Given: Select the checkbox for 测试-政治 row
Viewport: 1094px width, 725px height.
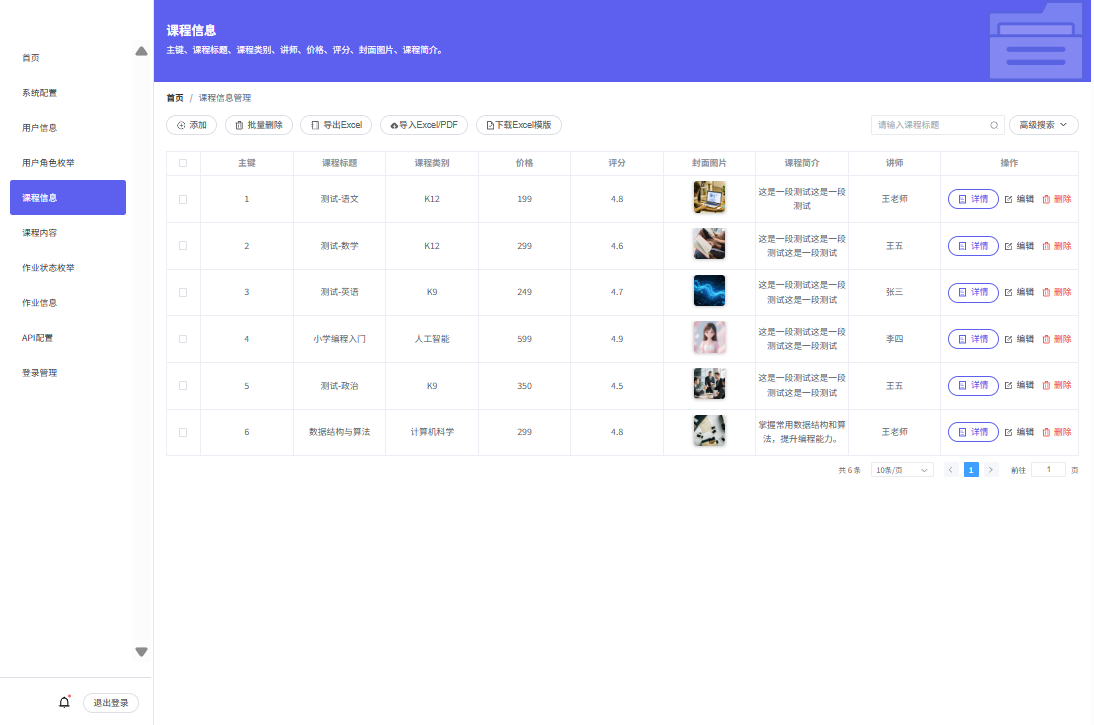Looking at the screenshot, I should [x=183, y=385].
